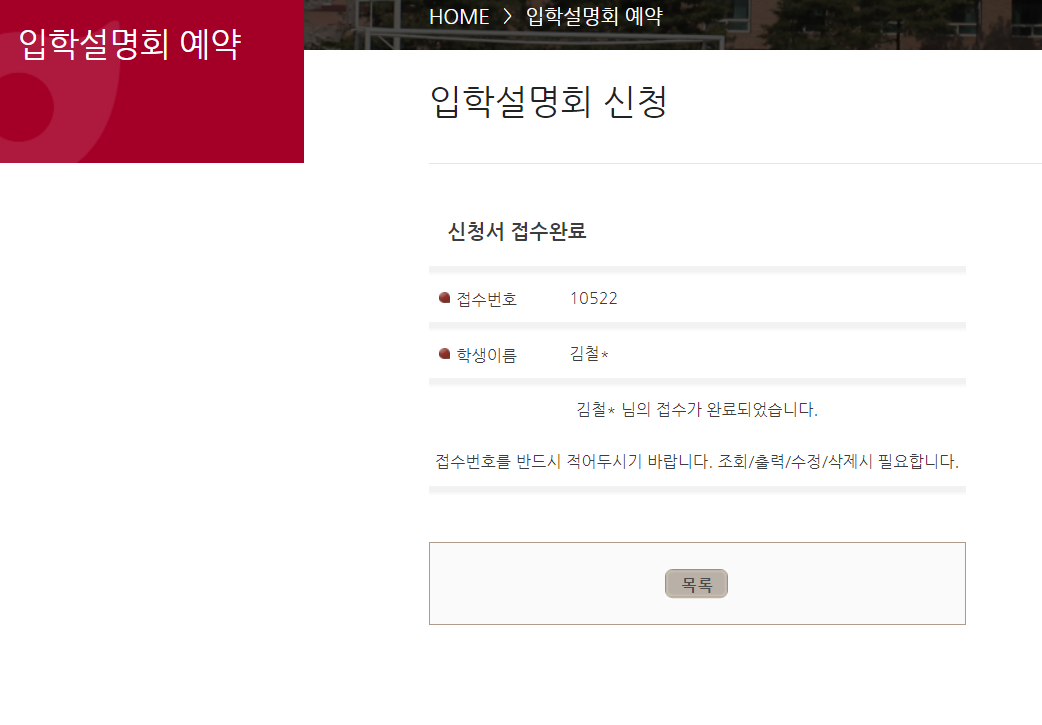Open the 입학설명회 예약 breadcrumb link
The width and height of the screenshot is (1042, 725).
coord(594,17)
